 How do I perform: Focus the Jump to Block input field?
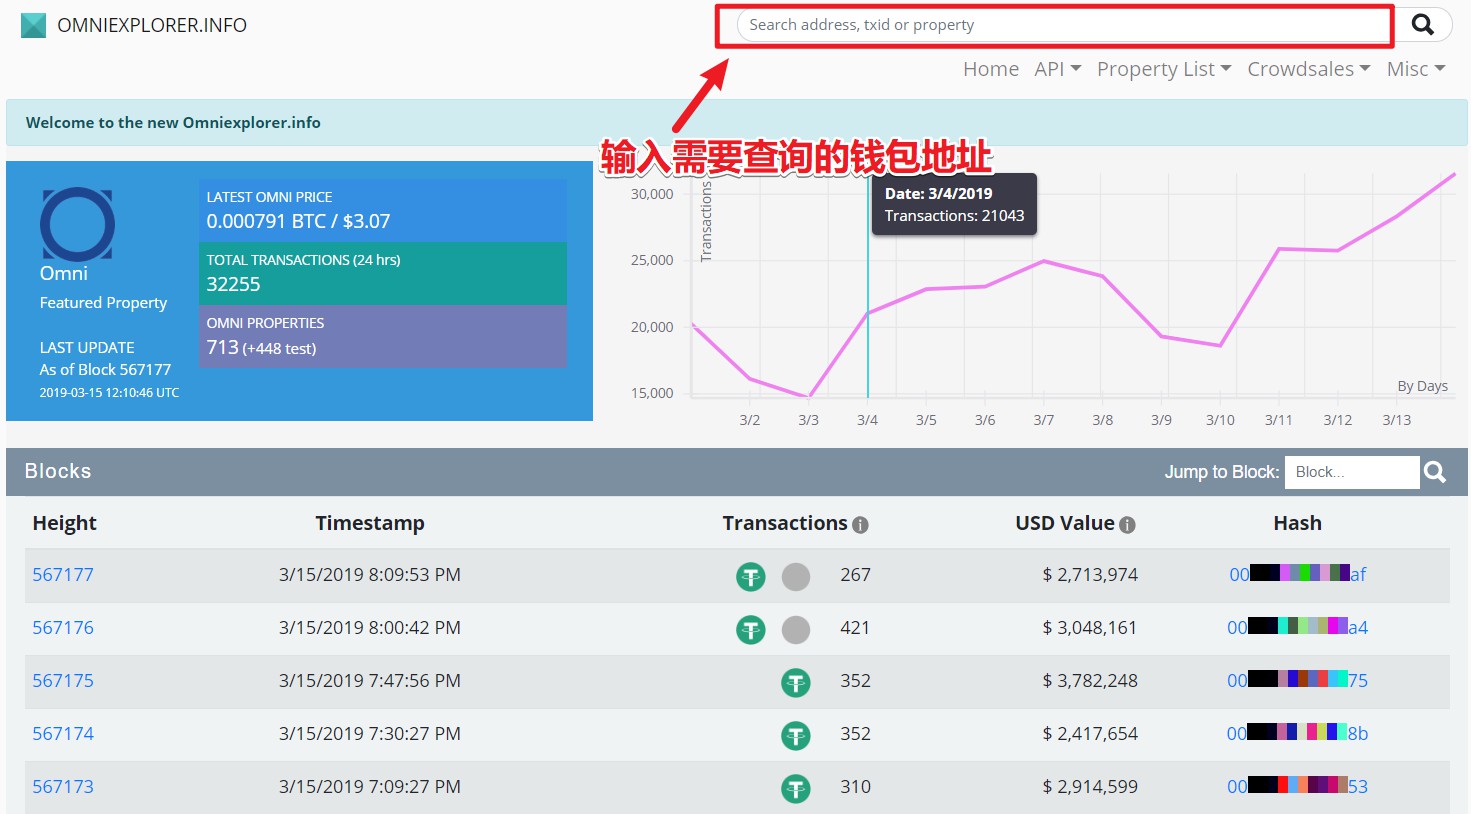click(x=1352, y=472)
